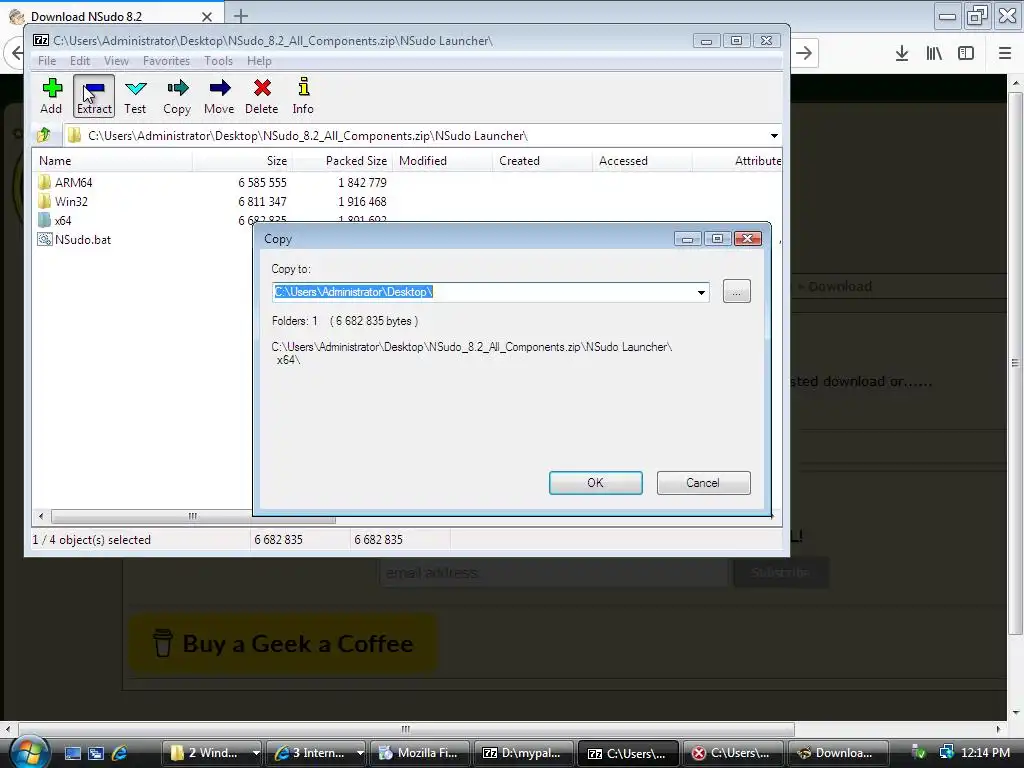Click the Move toolbar icon
The width and height of the screenshot is (1024, 768).
(219, 96)
